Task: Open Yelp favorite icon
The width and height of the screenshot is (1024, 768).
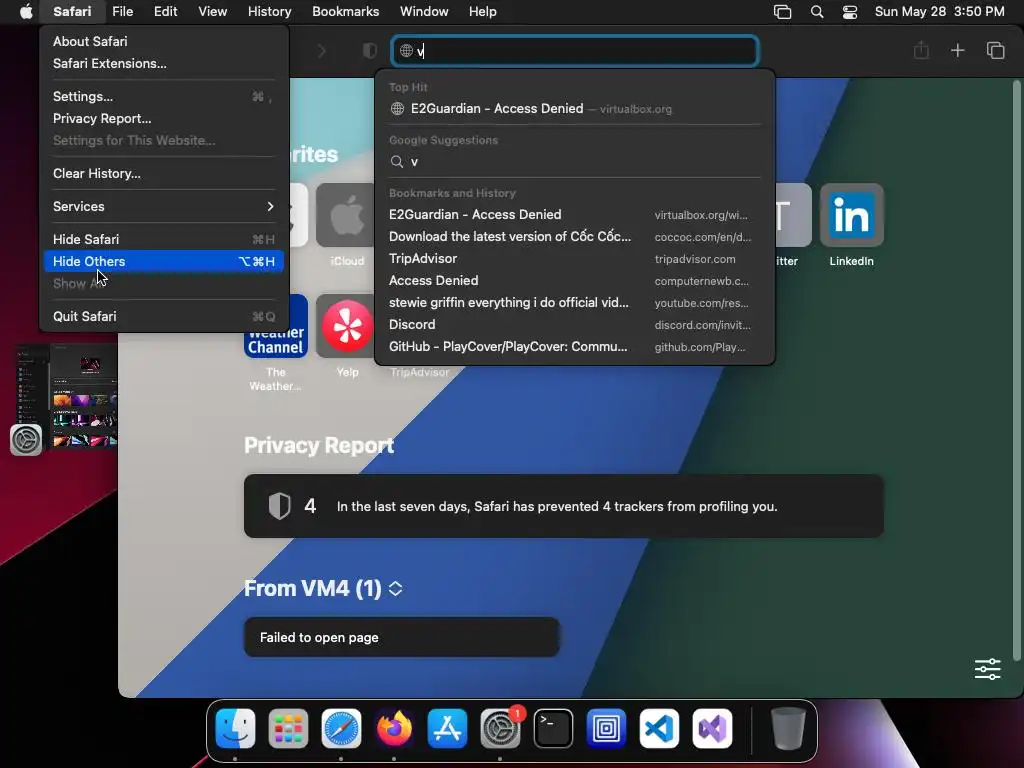Action: pyautogui.click(x=346, y=326)
